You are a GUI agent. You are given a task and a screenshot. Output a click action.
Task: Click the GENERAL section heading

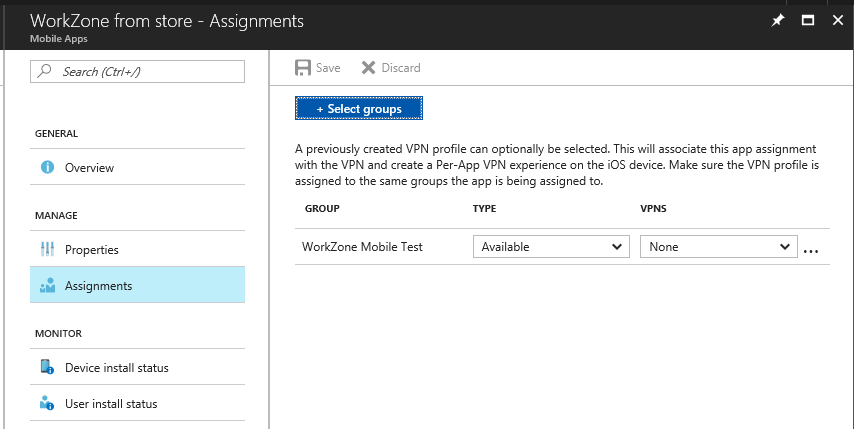tap(56, 133)
